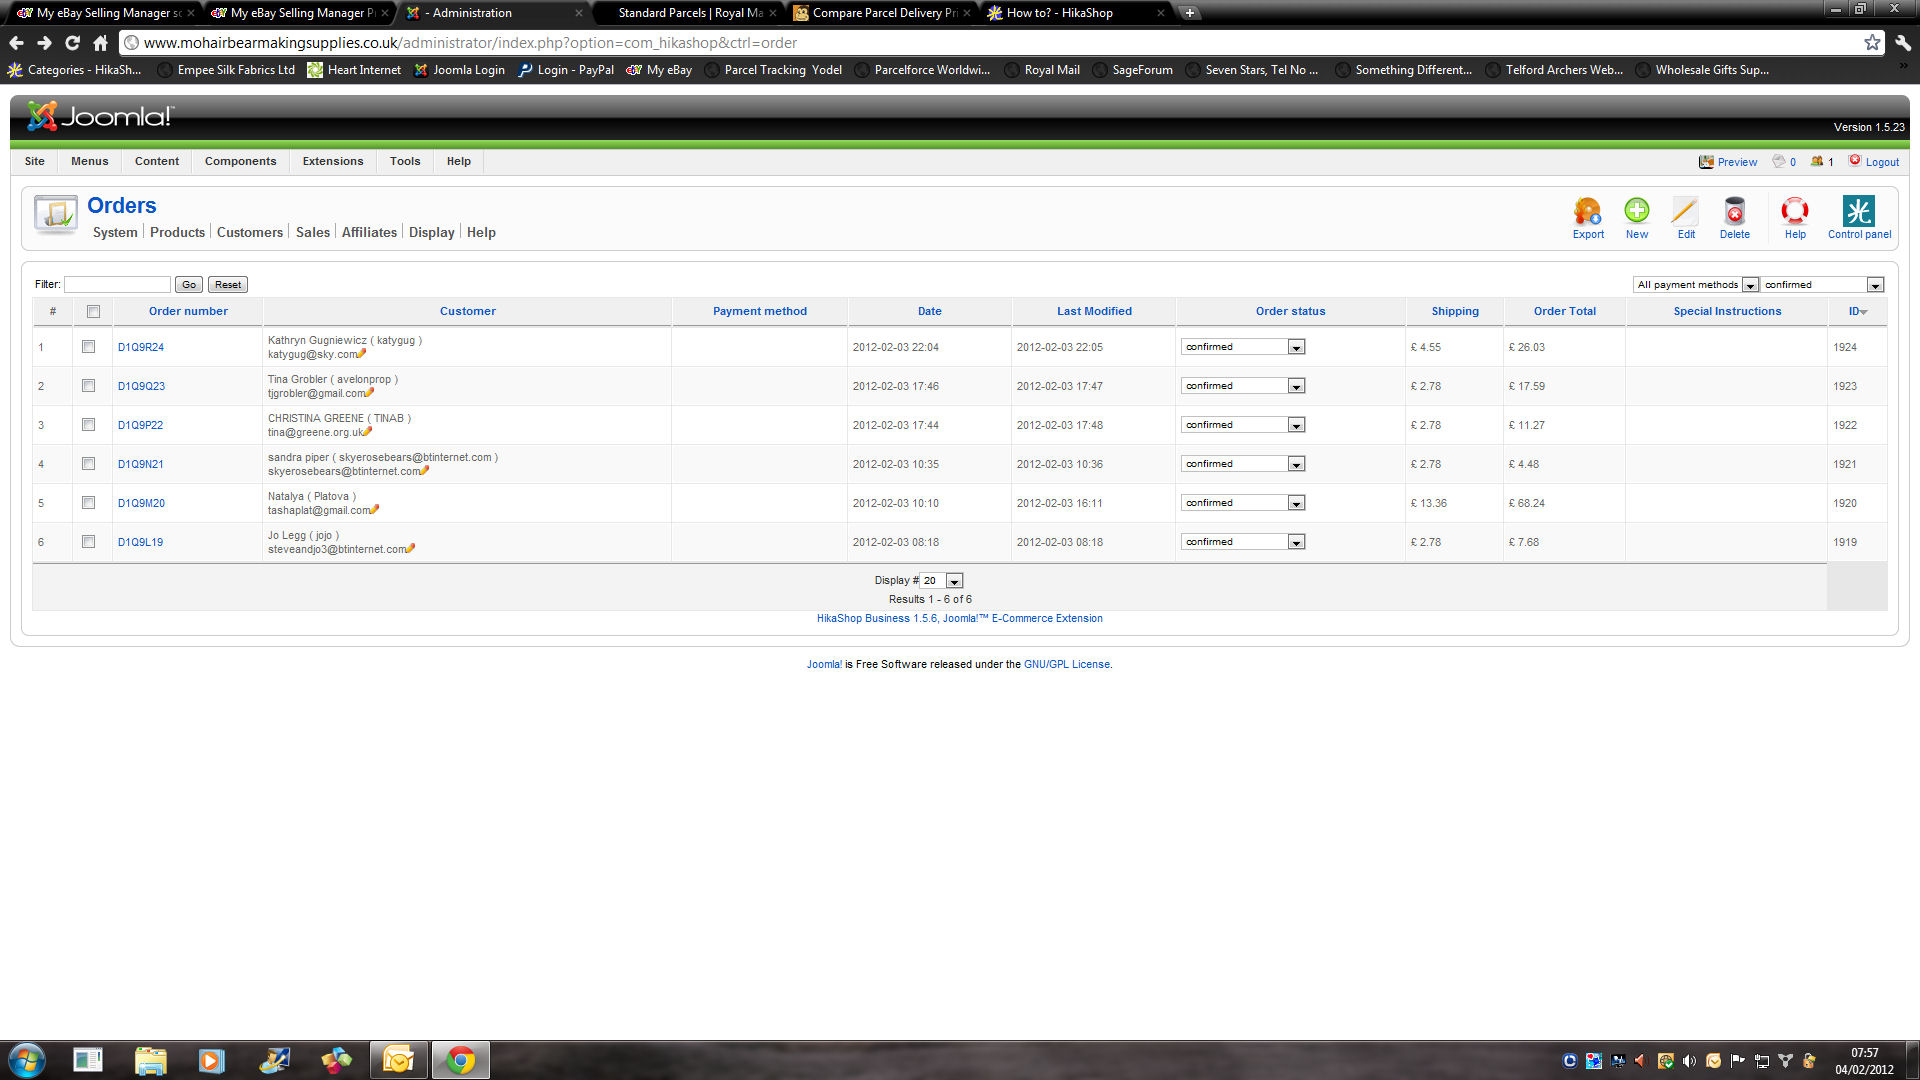The image size is (1920, 1080).
Task: Bookmark page with star icon
Action: (x=1872, y=43)
